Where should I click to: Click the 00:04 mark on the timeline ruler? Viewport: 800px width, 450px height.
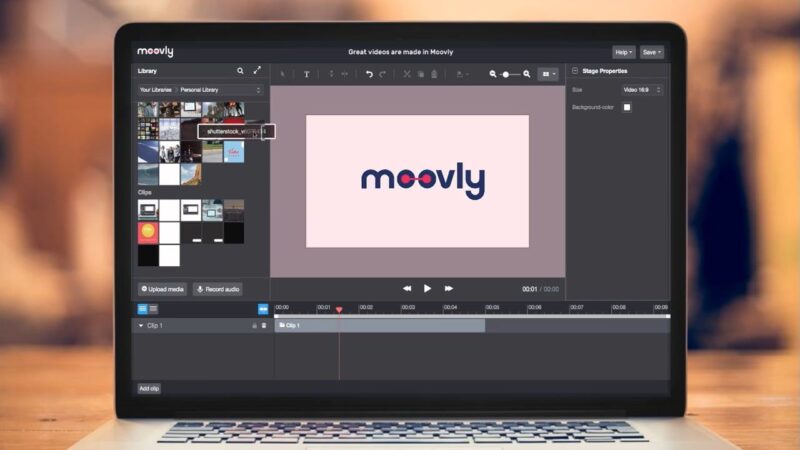tap(450, 307)
